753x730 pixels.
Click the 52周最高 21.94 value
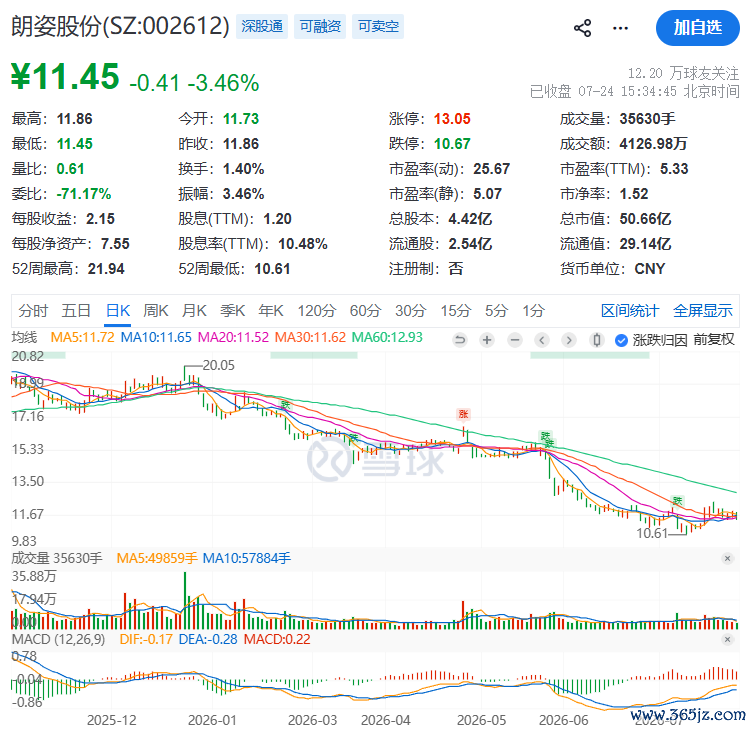106,268
